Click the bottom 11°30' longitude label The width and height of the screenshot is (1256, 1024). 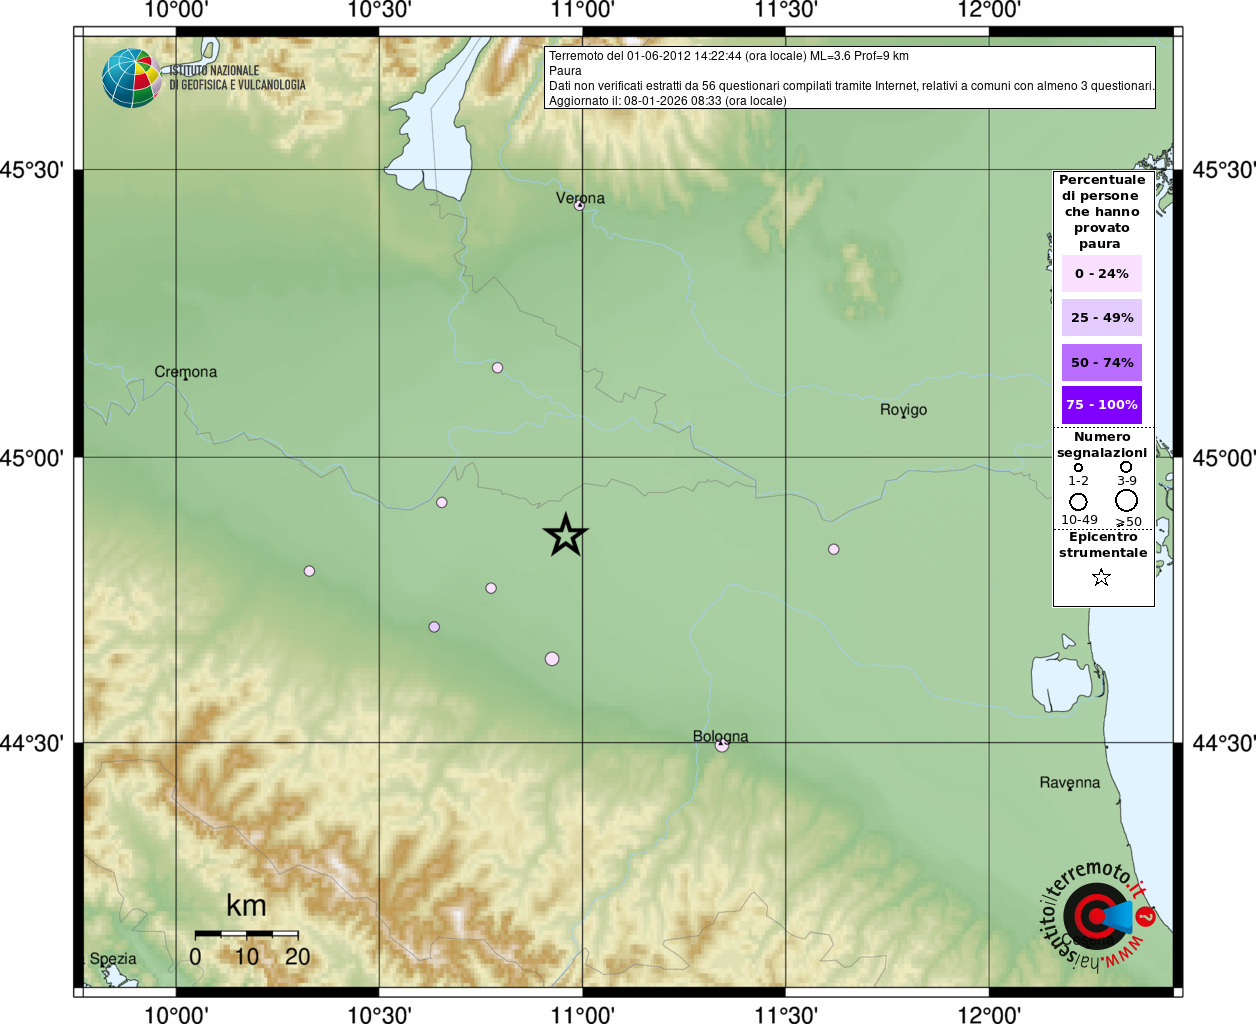pyautogui.click(x=786, y=1014)
